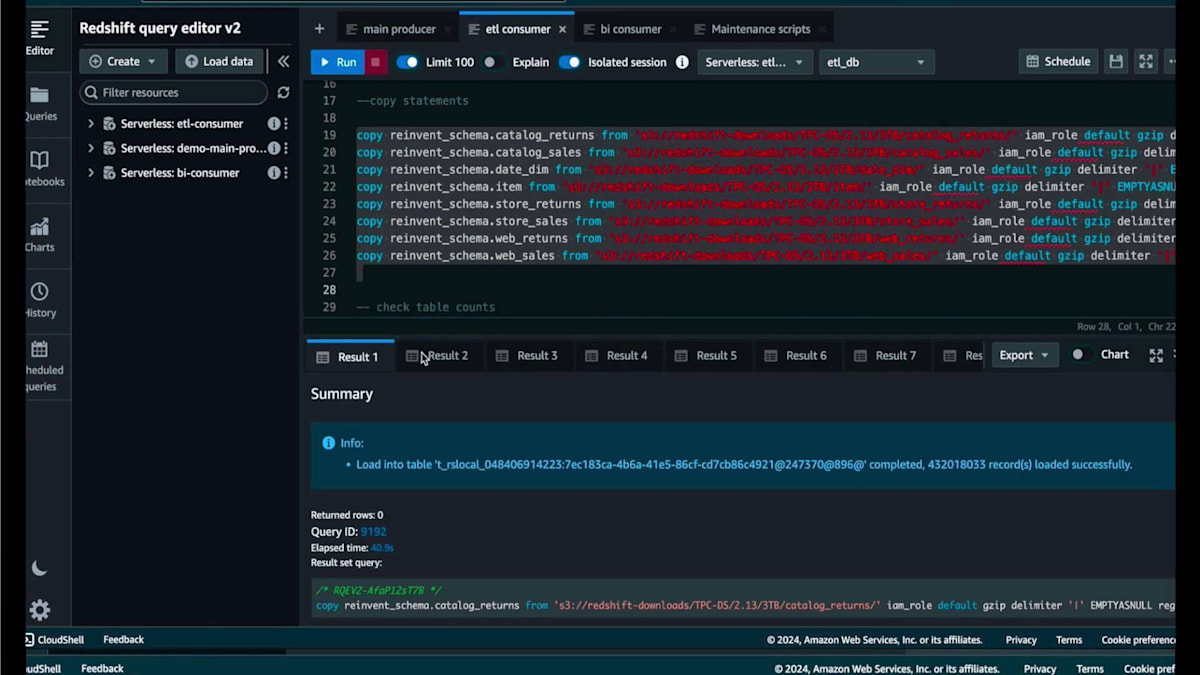
Task: Close the Maintenance scripts tab
Action: click(x=822, y=30)
